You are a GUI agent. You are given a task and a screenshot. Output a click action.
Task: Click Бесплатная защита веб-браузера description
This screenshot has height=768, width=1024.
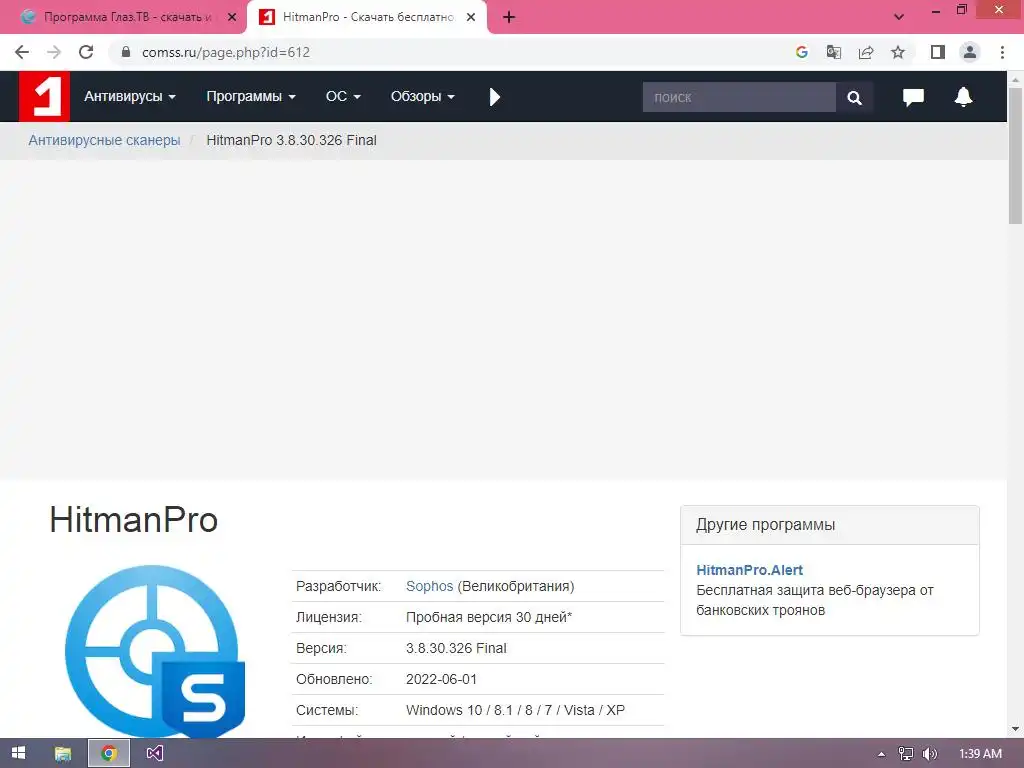point(814,600)
